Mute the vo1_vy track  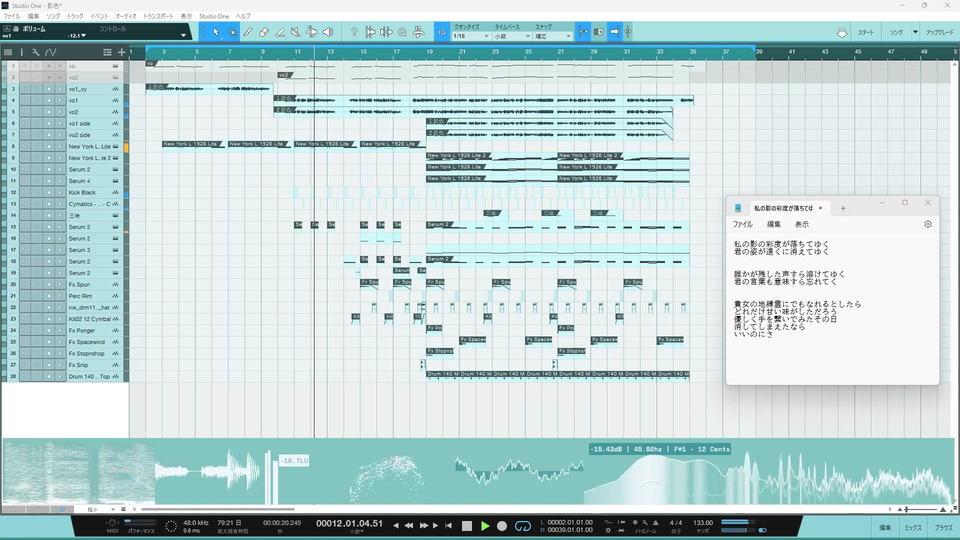click(x=25, y=89)
